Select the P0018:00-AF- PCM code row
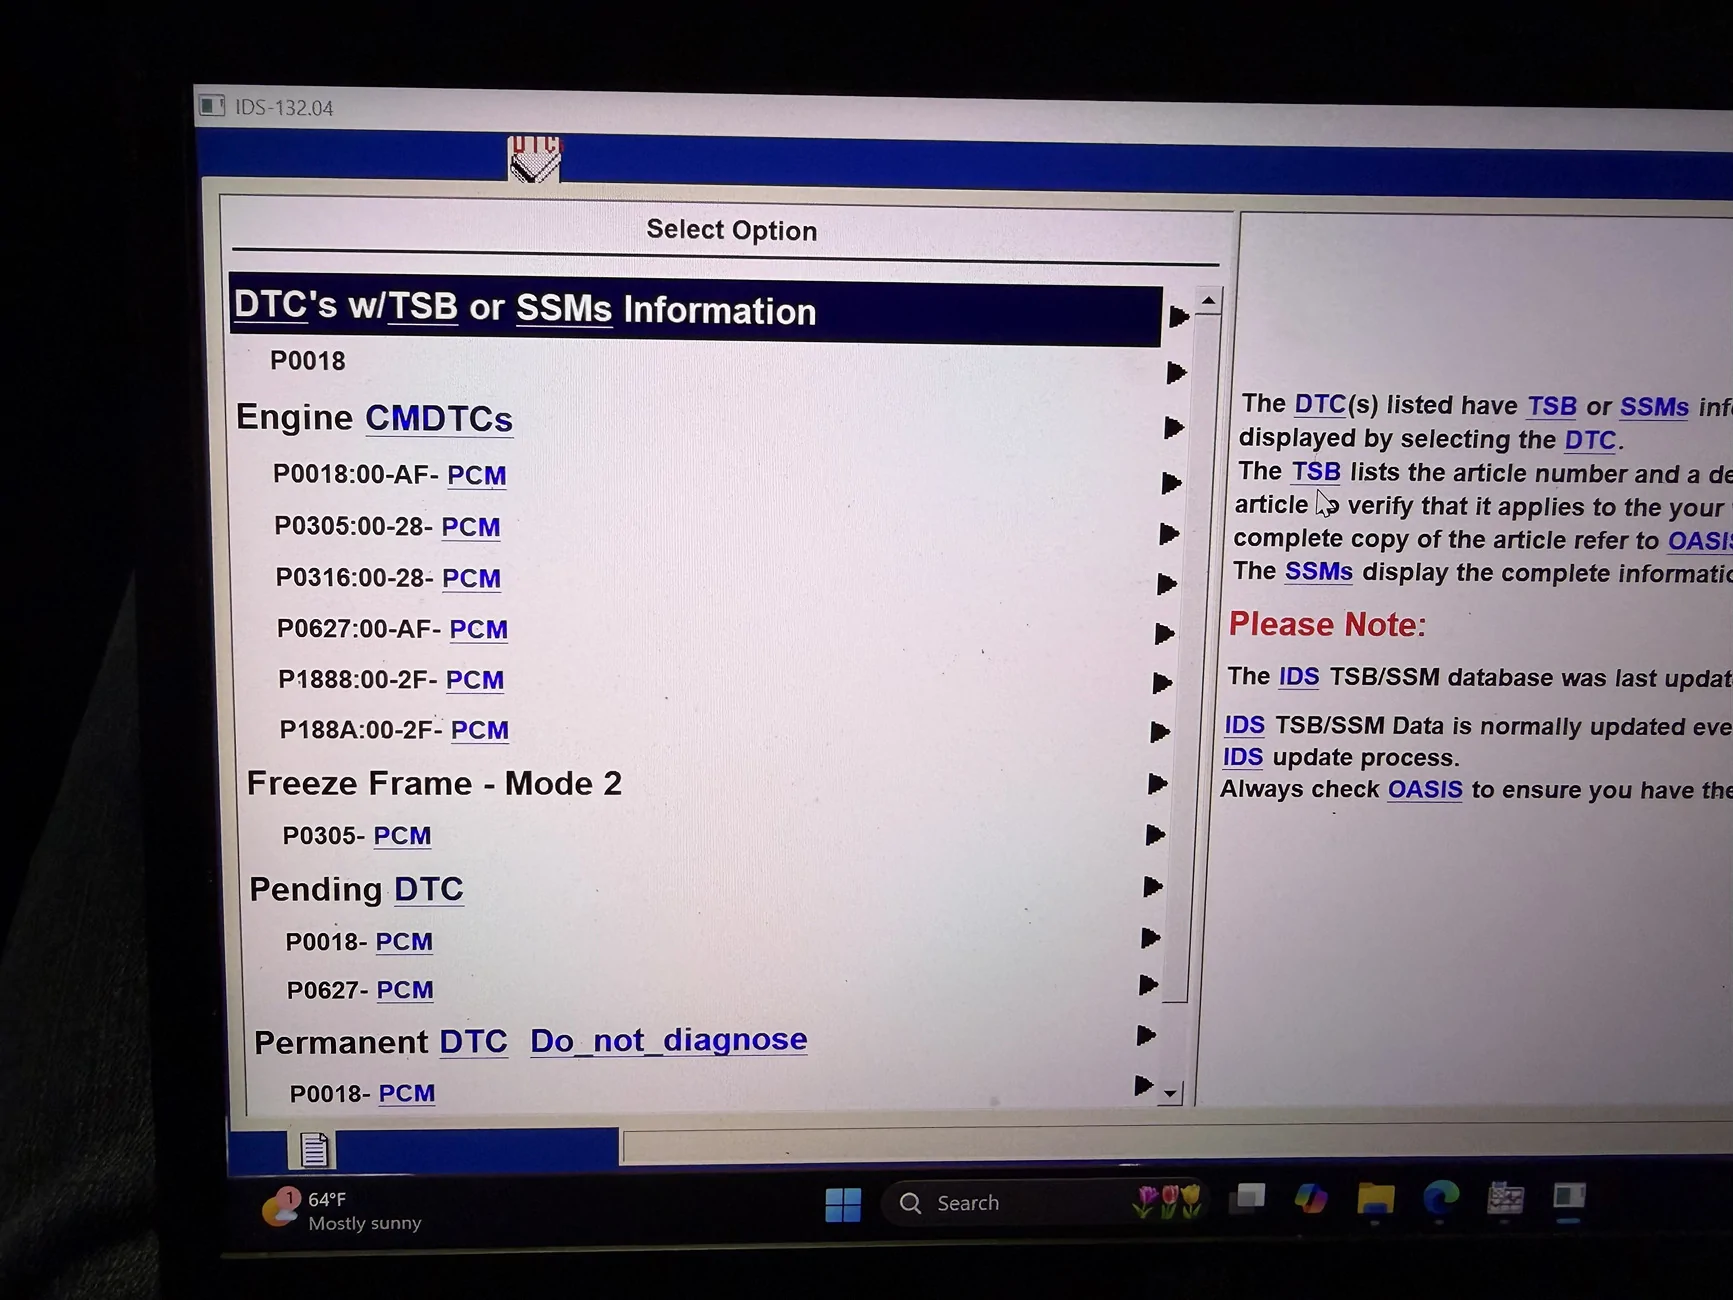Image resolution: width=1733 pixels, height=1300 pixels. coord(390,475)
